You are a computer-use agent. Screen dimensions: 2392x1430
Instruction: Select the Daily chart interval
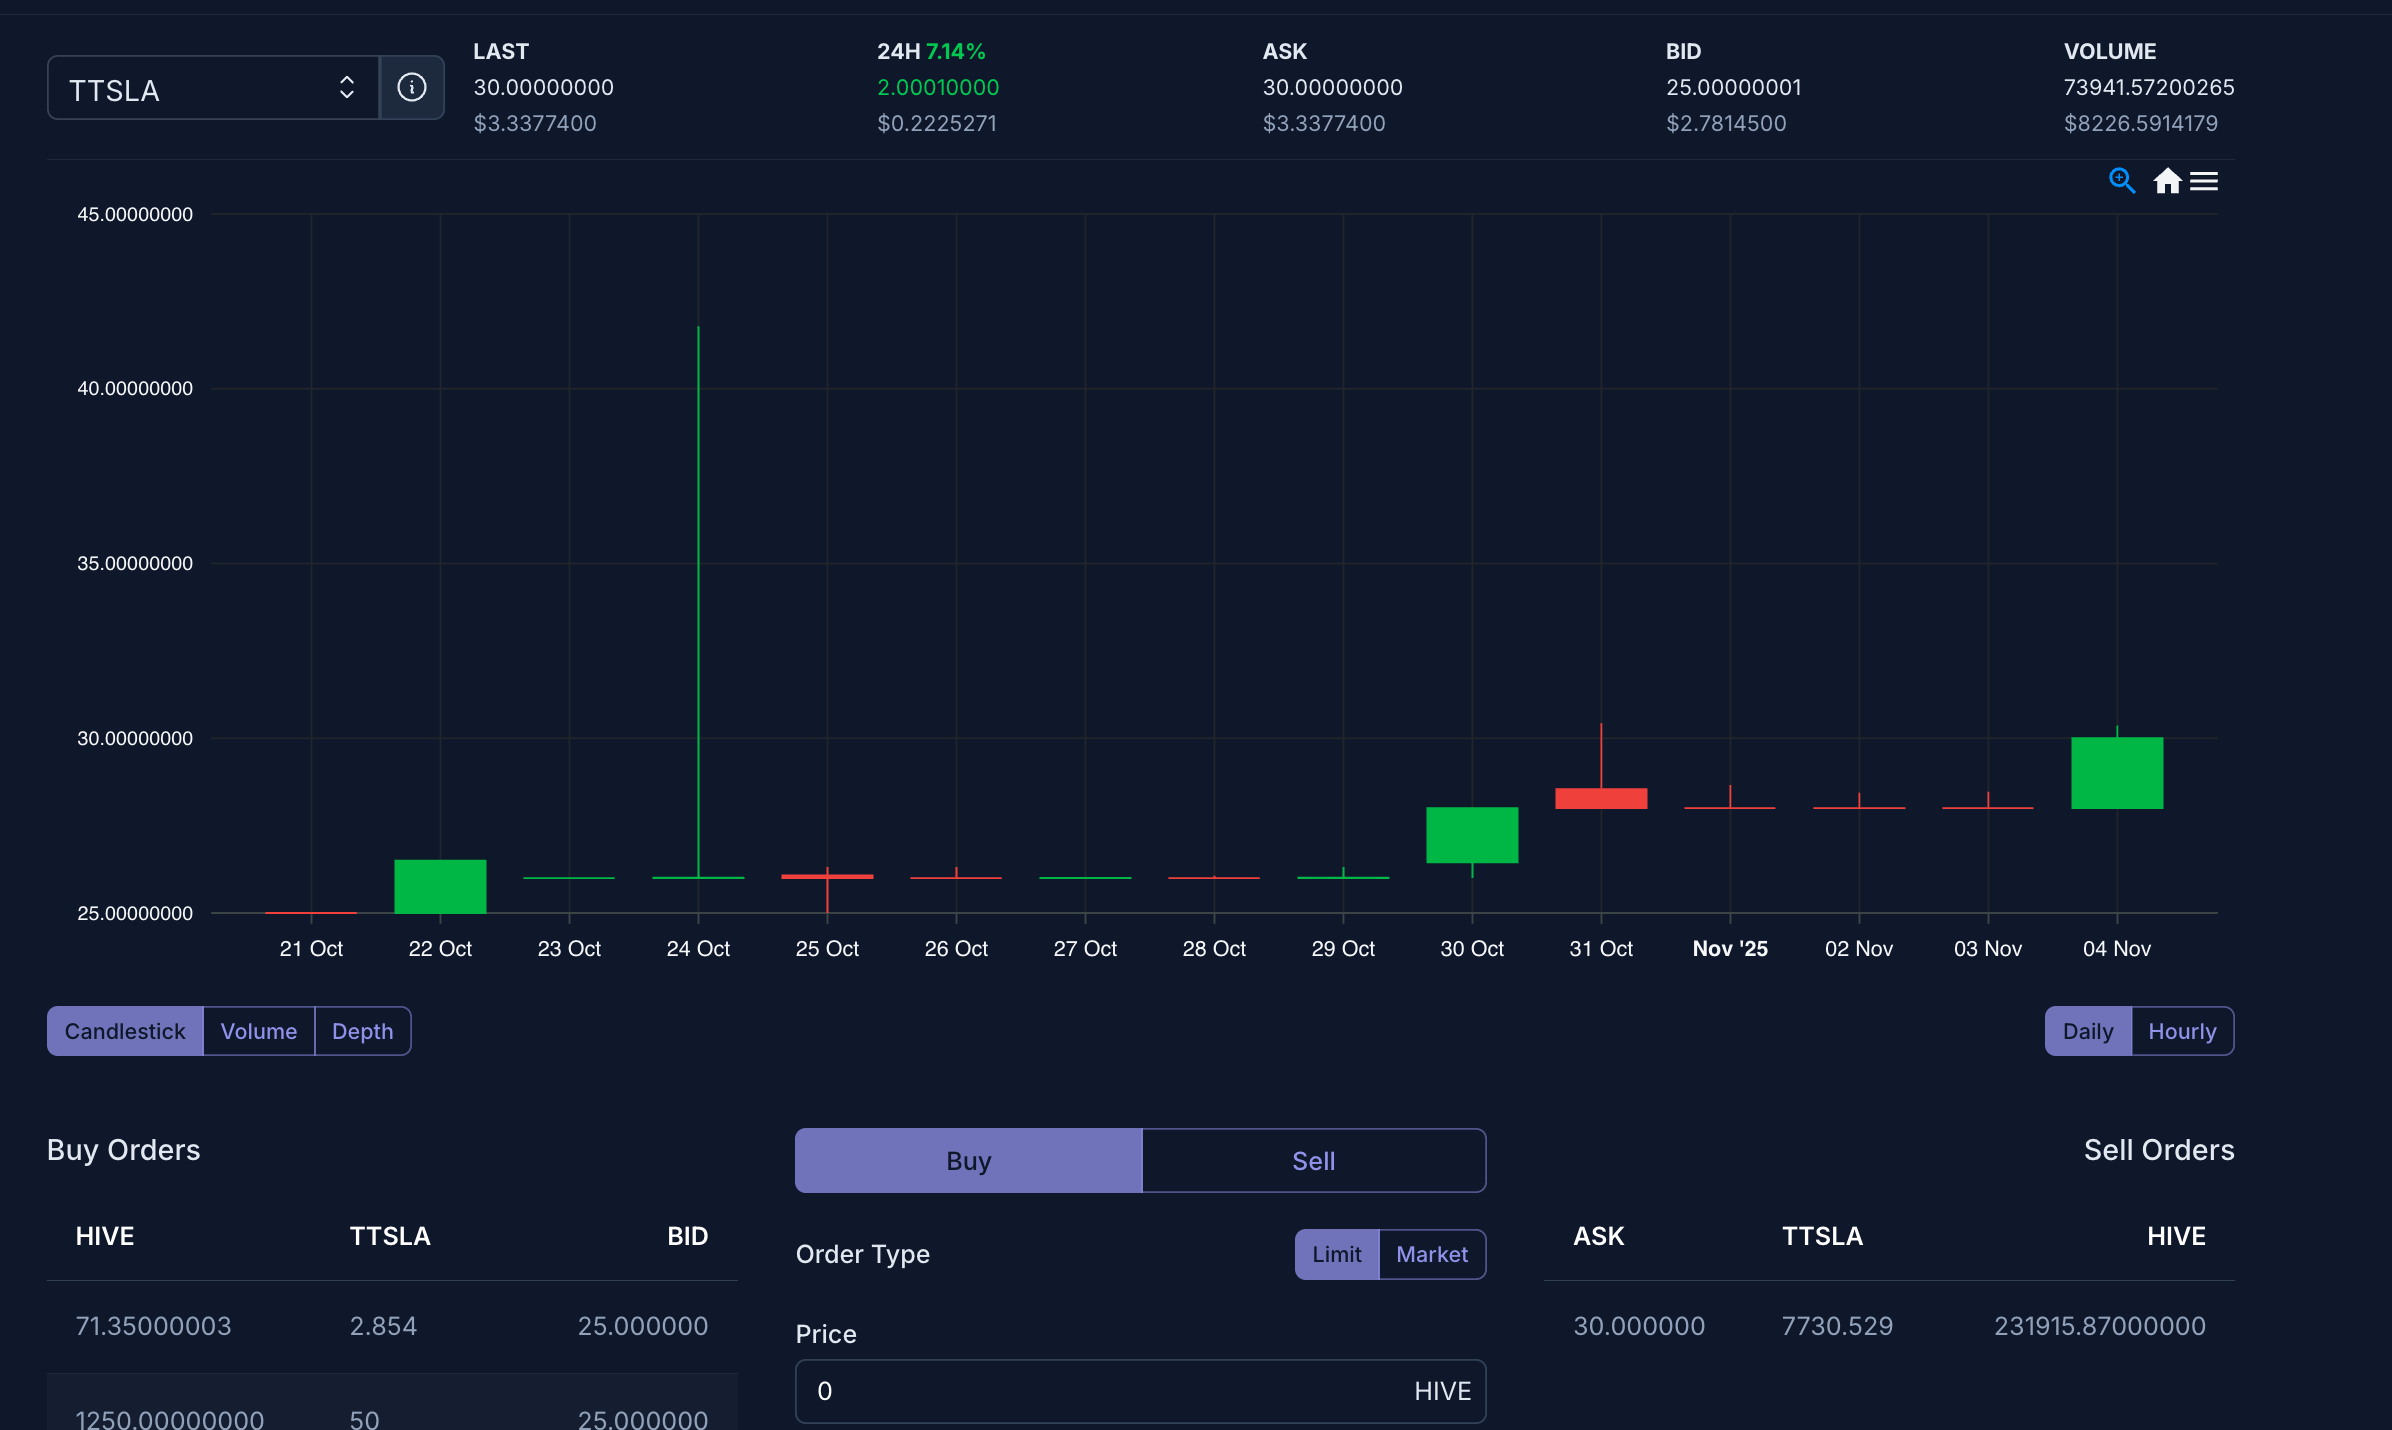2087,1031
